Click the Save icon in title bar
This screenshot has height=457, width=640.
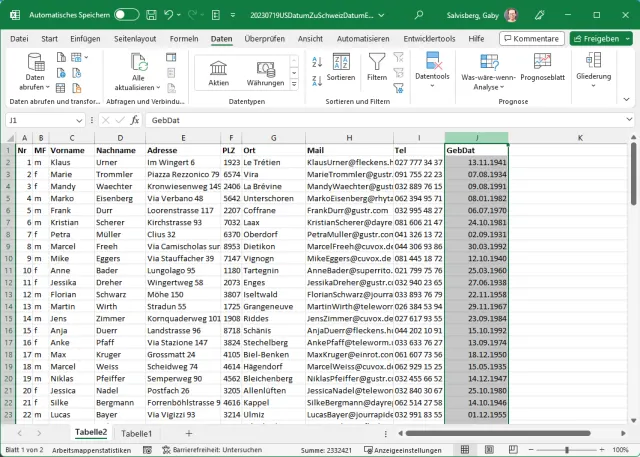click(150, 15)
